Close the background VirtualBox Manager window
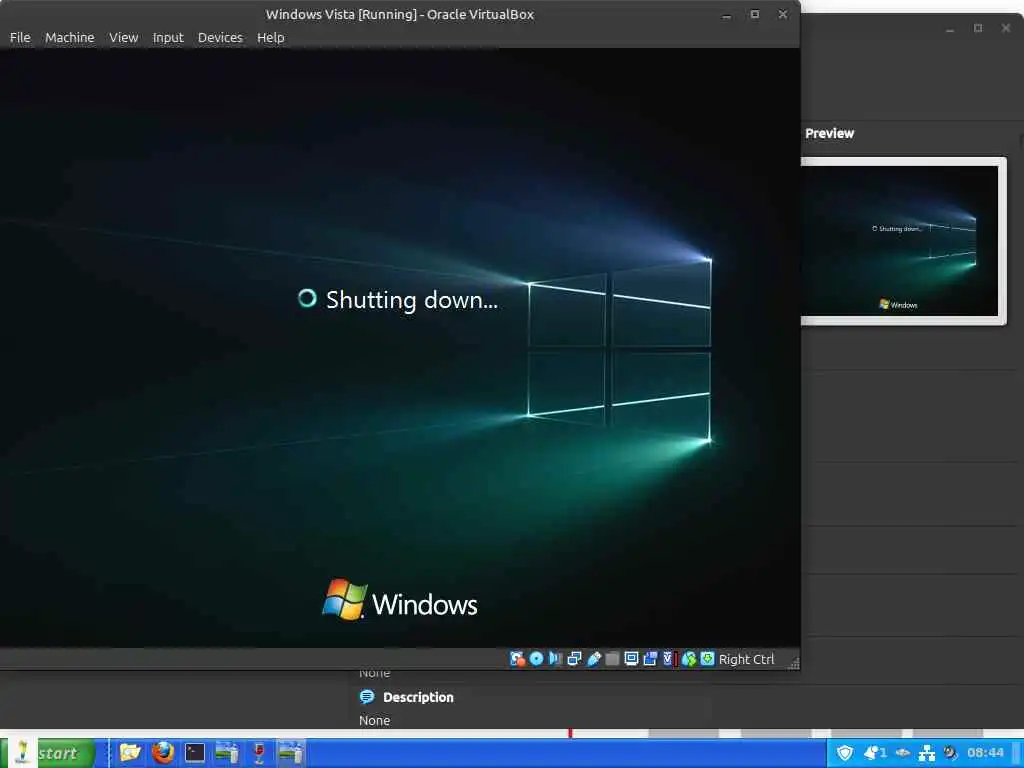 coord(1006,28)
